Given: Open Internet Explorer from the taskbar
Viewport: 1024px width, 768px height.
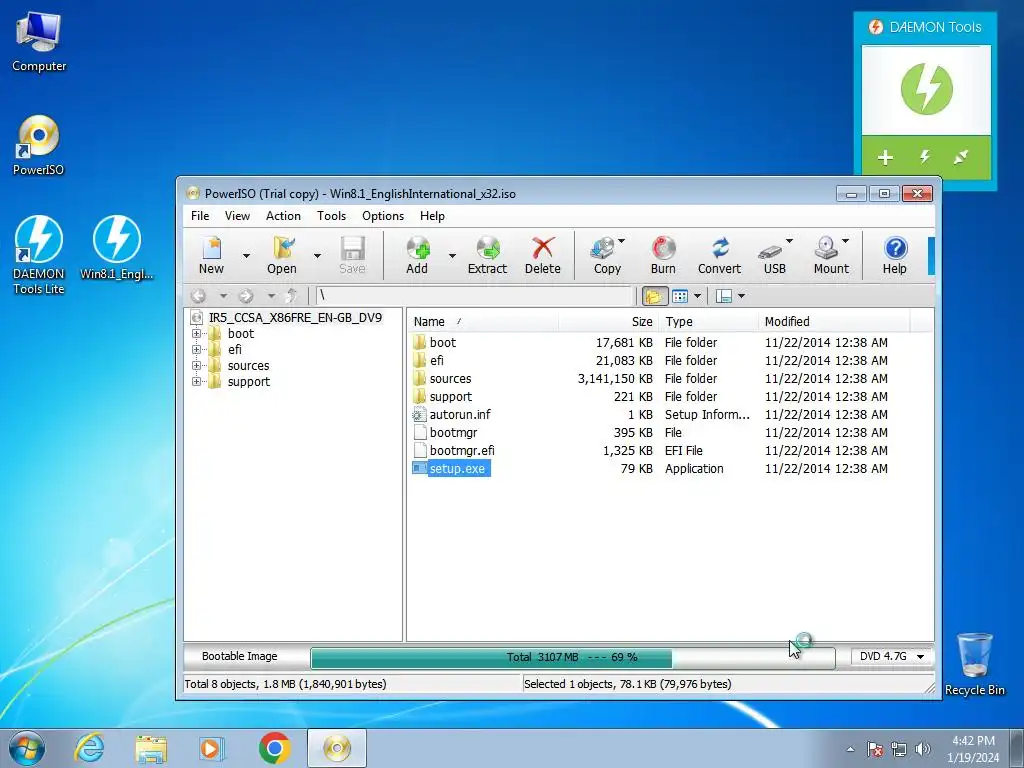Looking at the screenshot, I should [89, 748].
